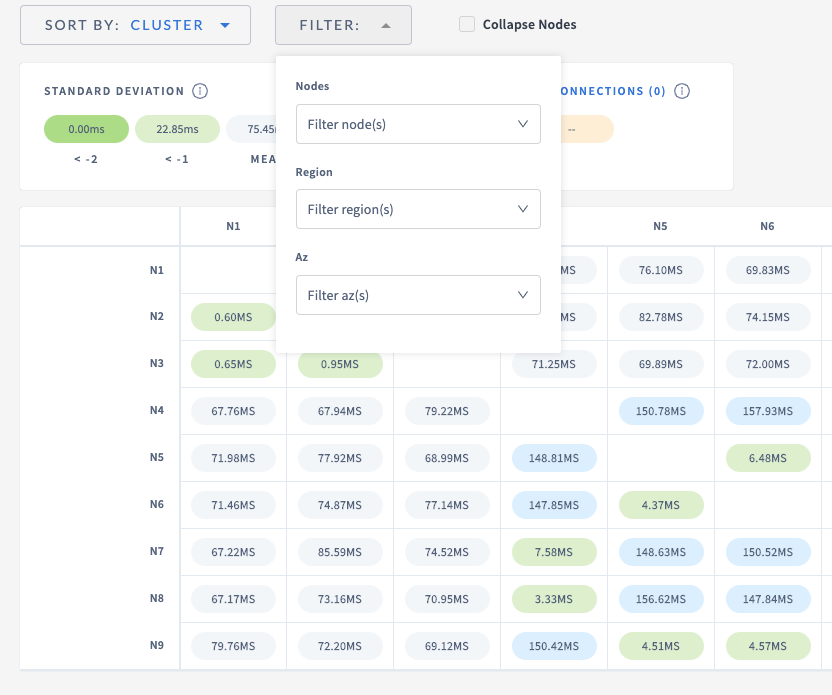Click the 150.42MS latency cell

(554, 646)
